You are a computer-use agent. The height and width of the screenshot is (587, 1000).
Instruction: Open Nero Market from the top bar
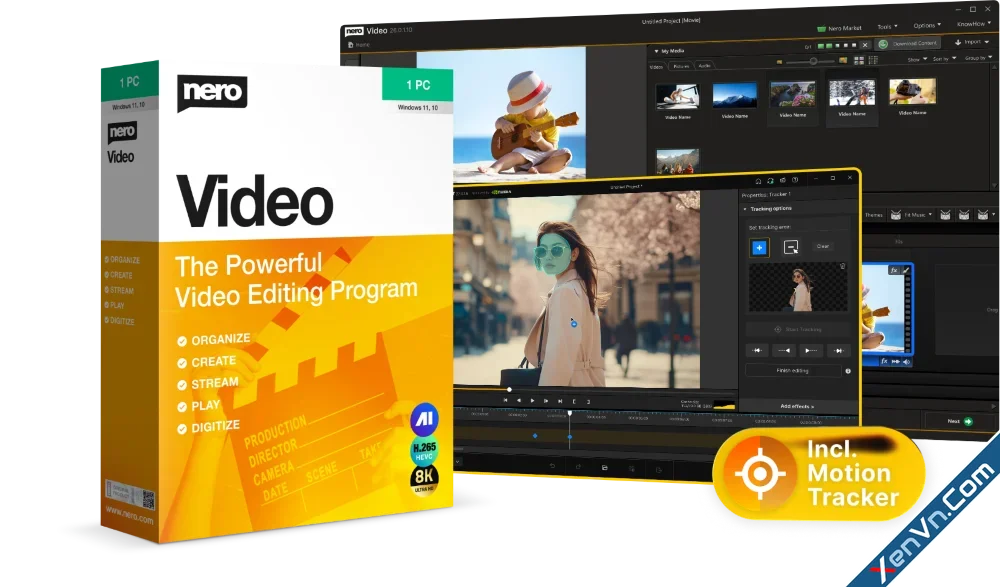pos(839,28)
